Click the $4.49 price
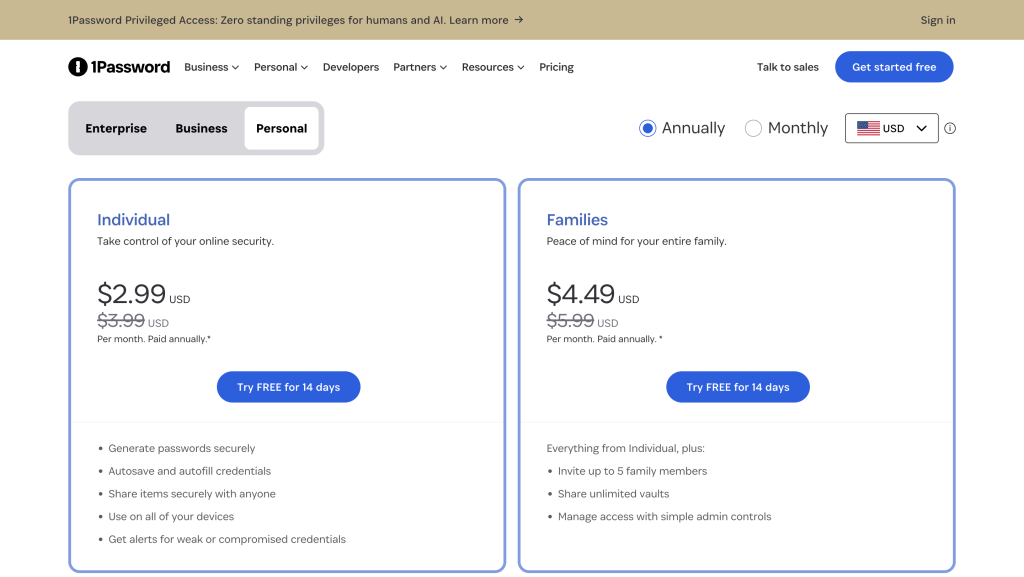1024x577 pixels. (x=581, y=294)
